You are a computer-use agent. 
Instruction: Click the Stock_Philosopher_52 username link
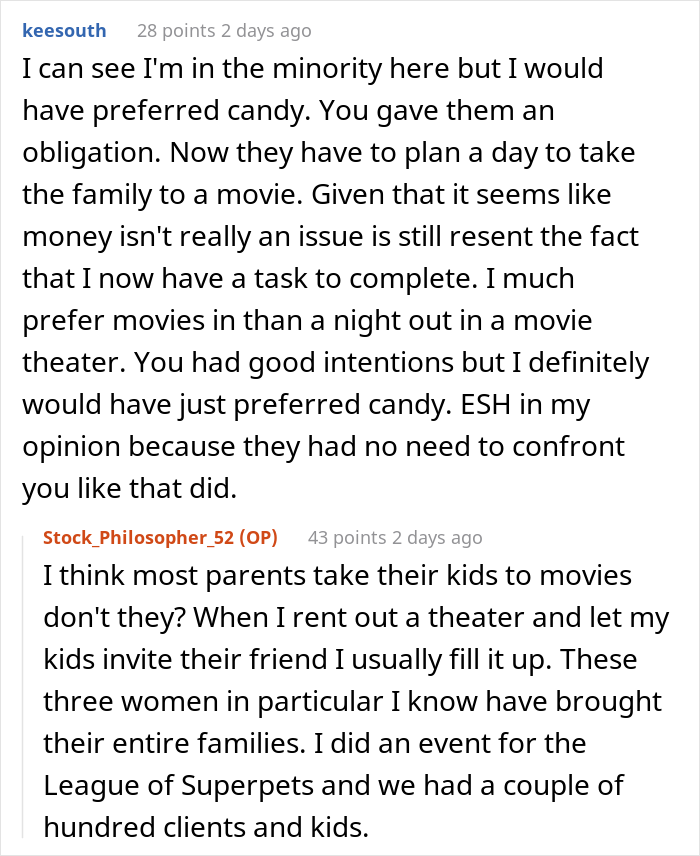click(x=139, y=537)
